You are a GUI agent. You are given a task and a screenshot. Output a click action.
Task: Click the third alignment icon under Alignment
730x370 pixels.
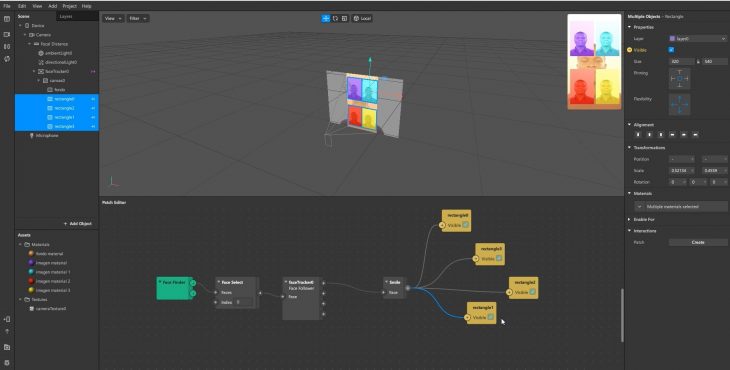click(661, 135)
